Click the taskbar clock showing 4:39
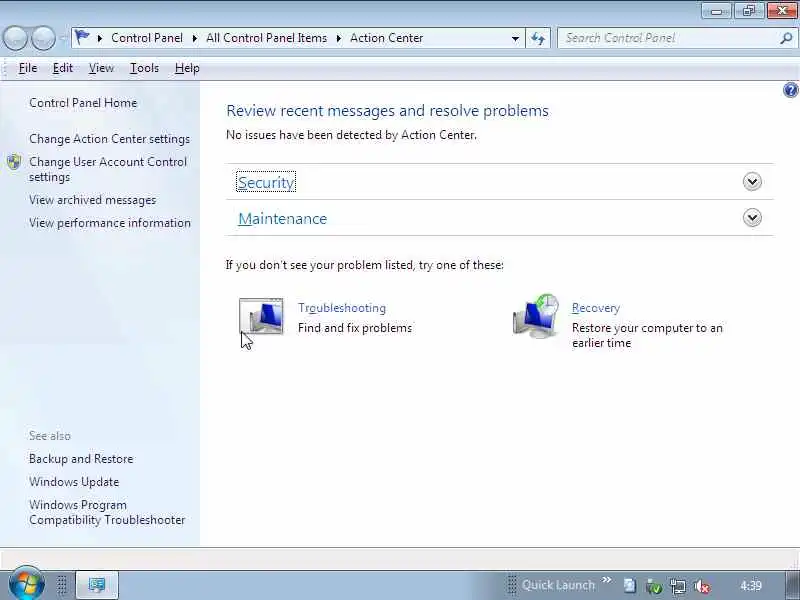Viewport: 800px width, 600px height. 751,586
